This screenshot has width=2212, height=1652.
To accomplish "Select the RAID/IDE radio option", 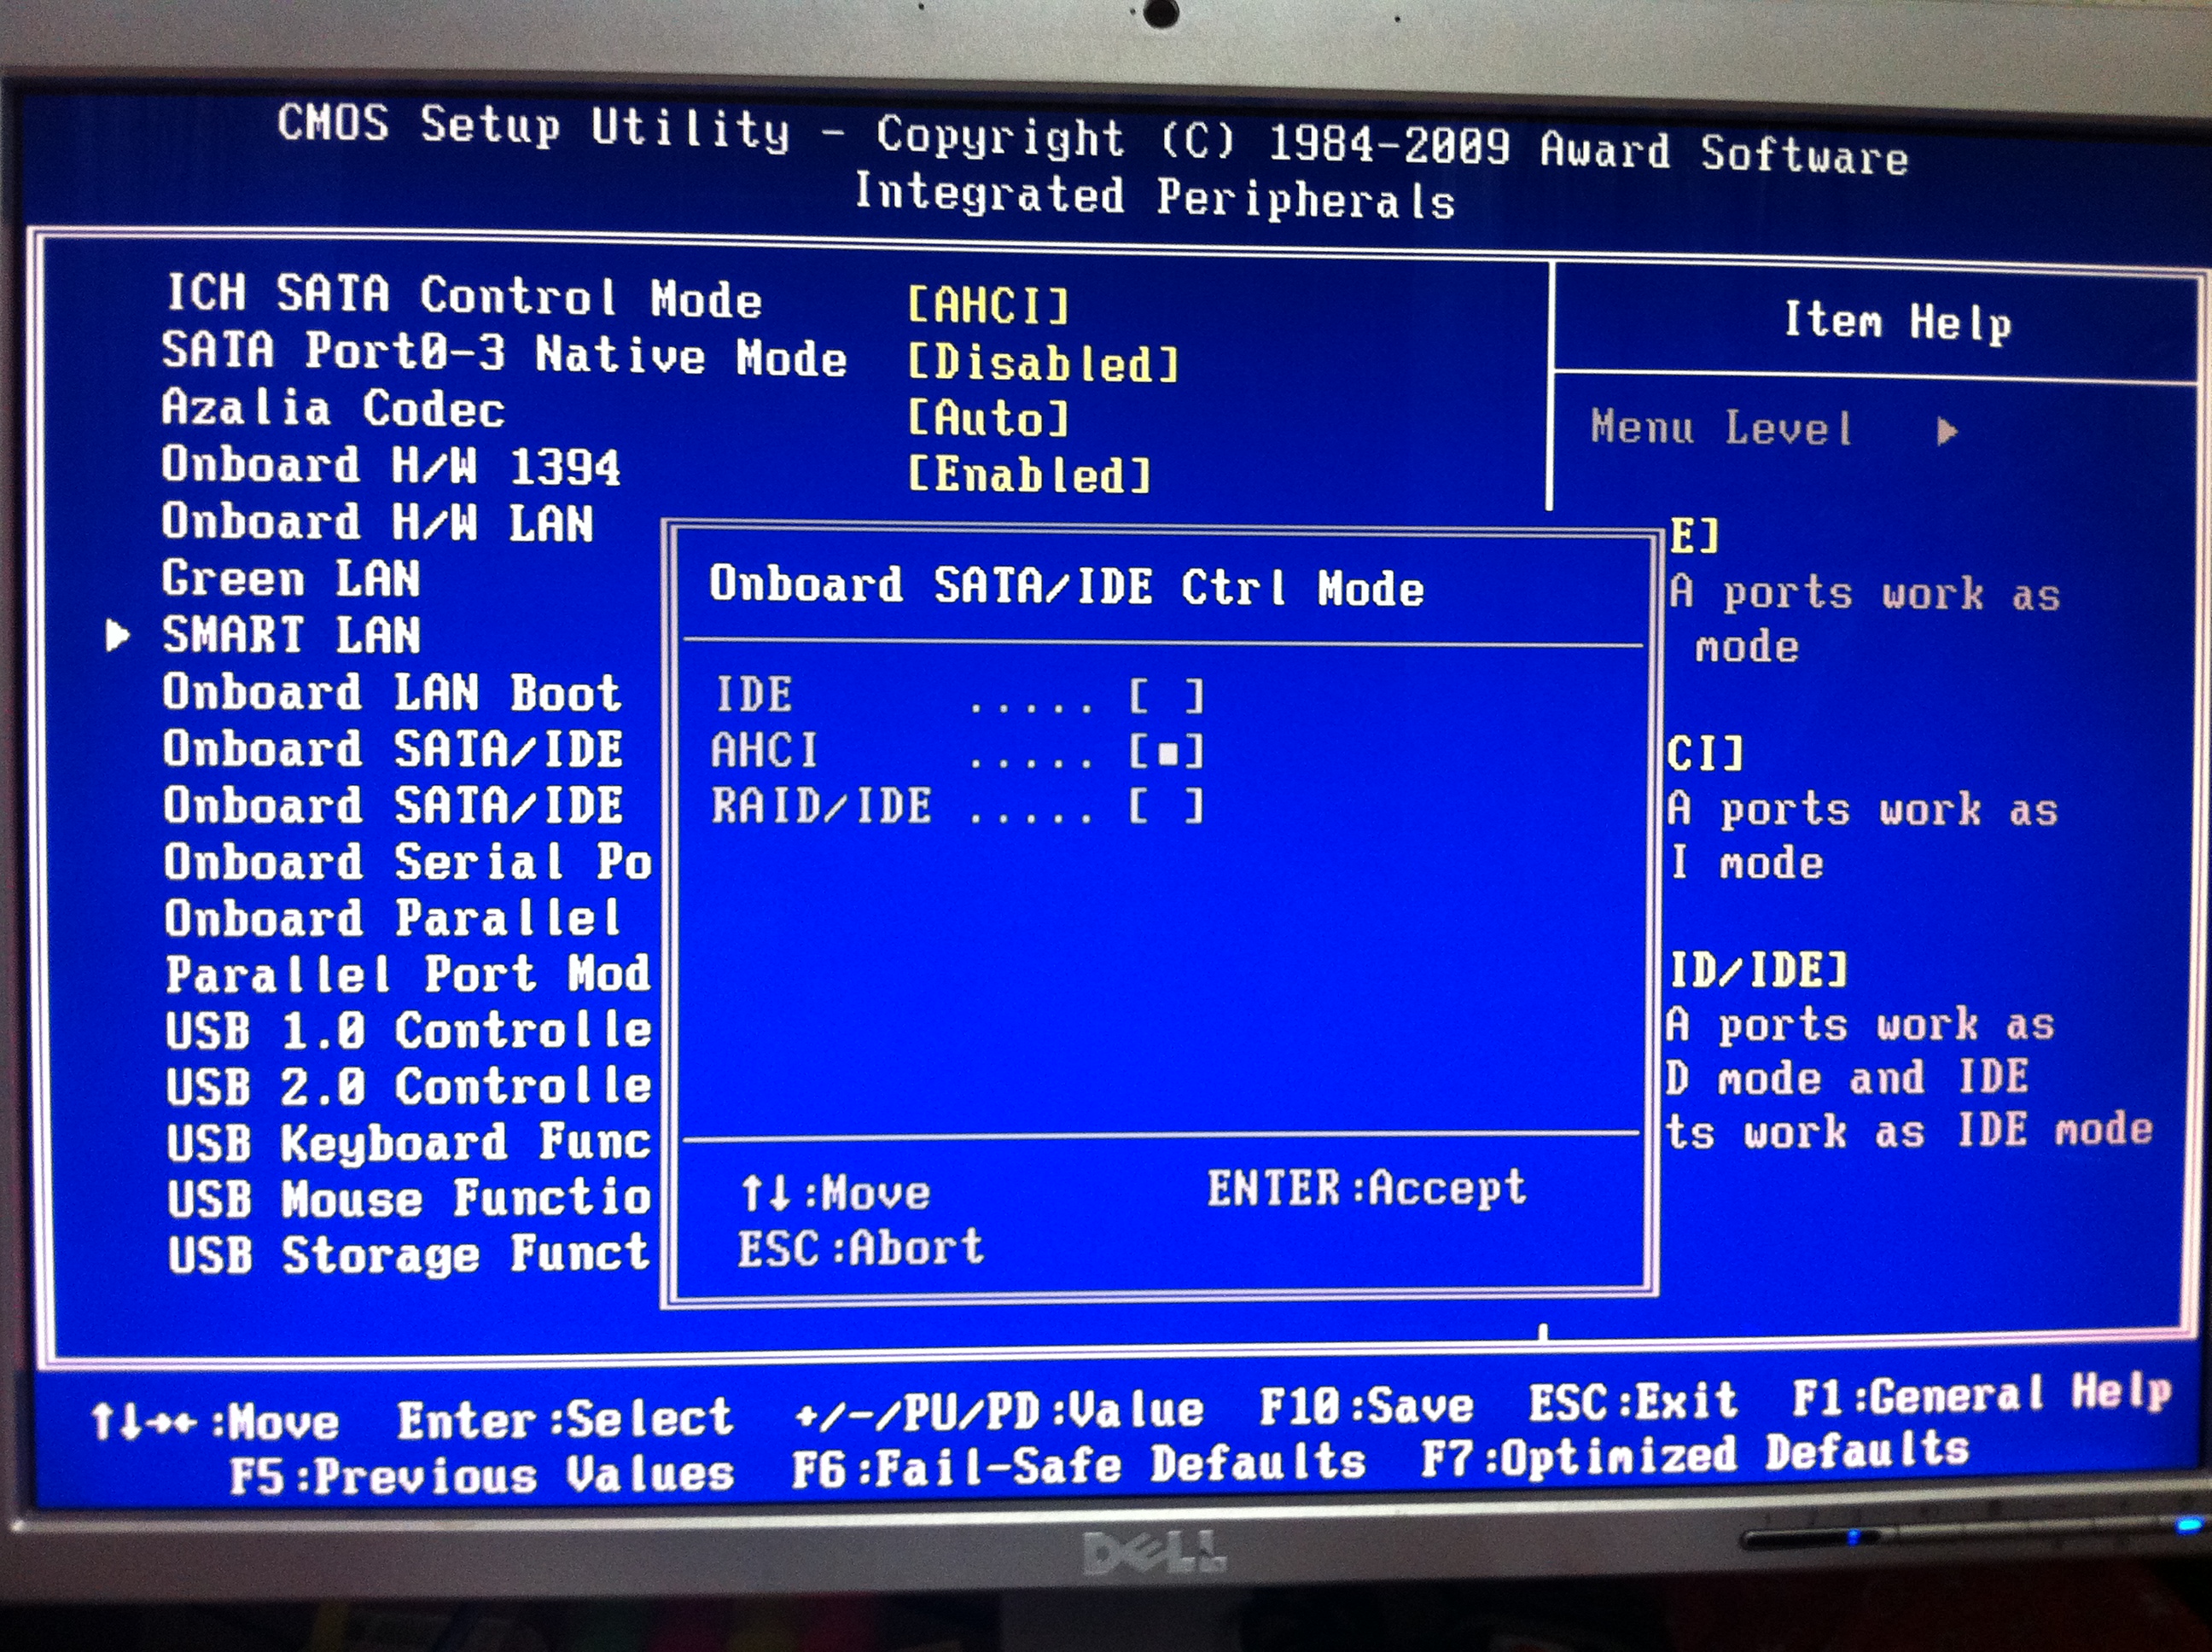I will pyautogui.click(x=1166, y=807).
